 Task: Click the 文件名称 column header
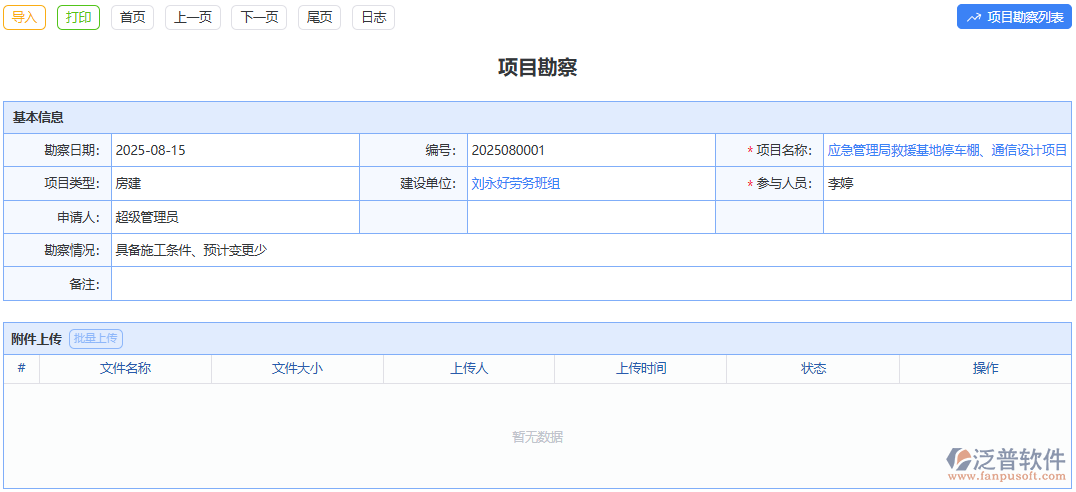pos(126,368)
